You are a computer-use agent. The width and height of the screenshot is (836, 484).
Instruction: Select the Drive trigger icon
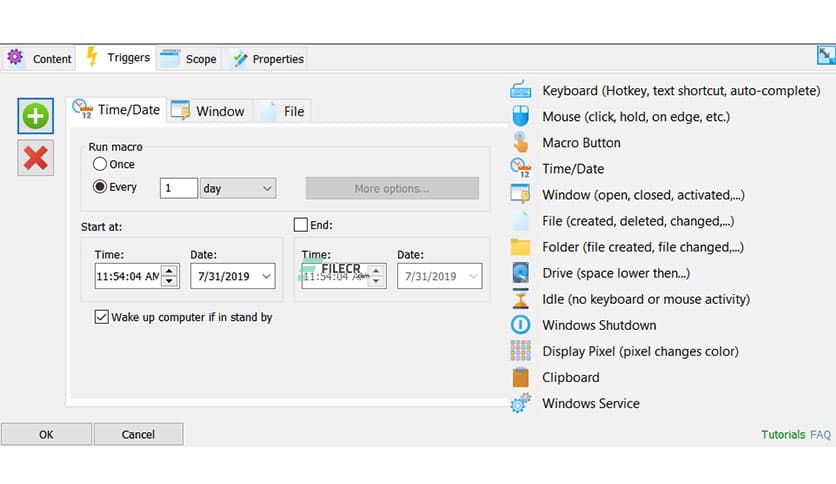click(x=520, y=273)
